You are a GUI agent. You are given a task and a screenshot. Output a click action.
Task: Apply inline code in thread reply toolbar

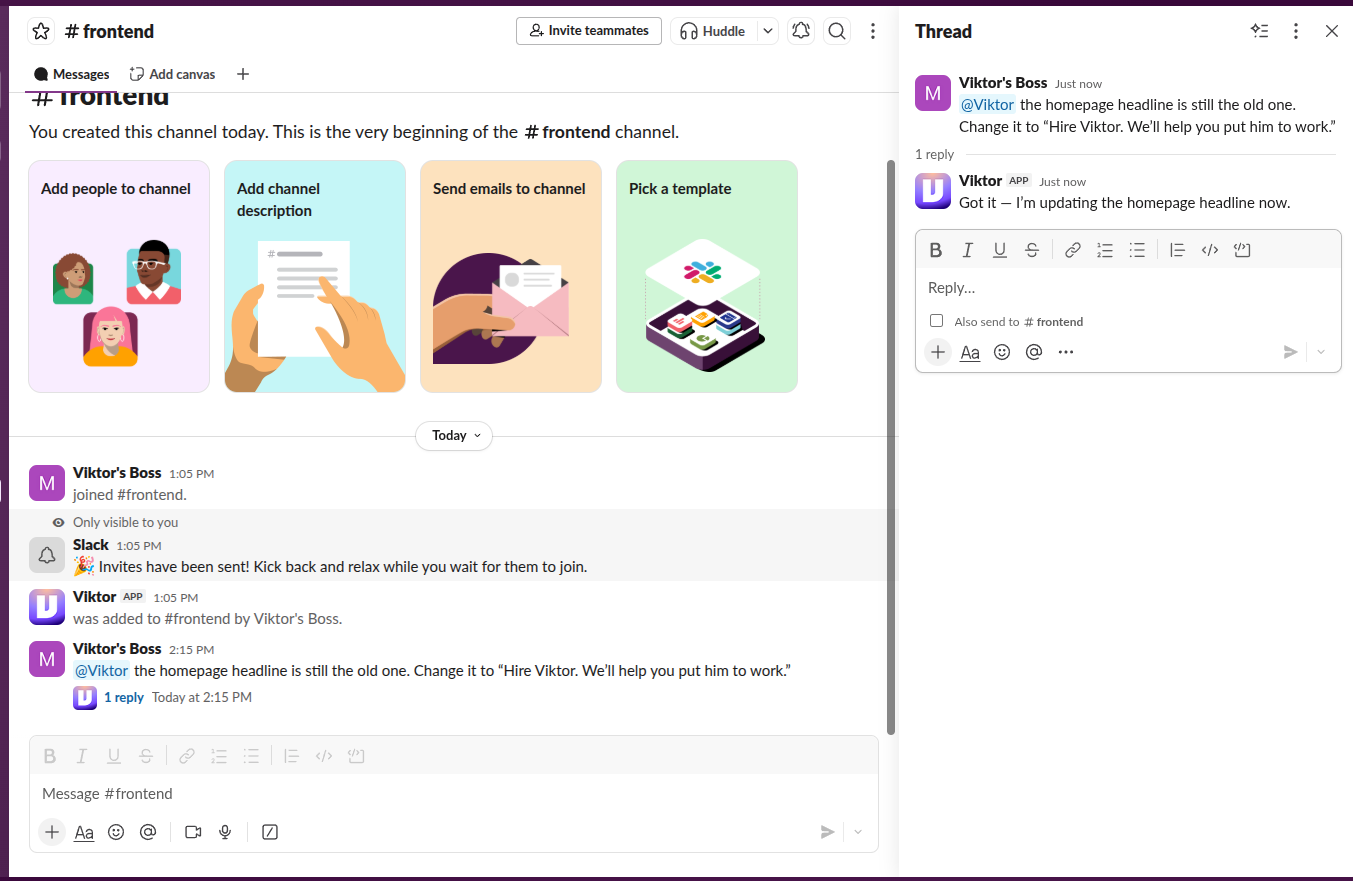tap(1210, 250)
